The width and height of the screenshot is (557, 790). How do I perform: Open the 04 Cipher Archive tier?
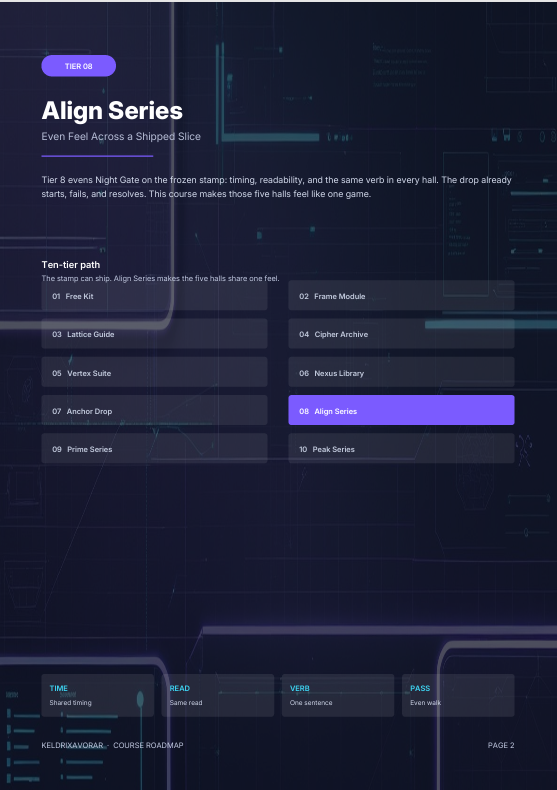[x=401, y=334]
